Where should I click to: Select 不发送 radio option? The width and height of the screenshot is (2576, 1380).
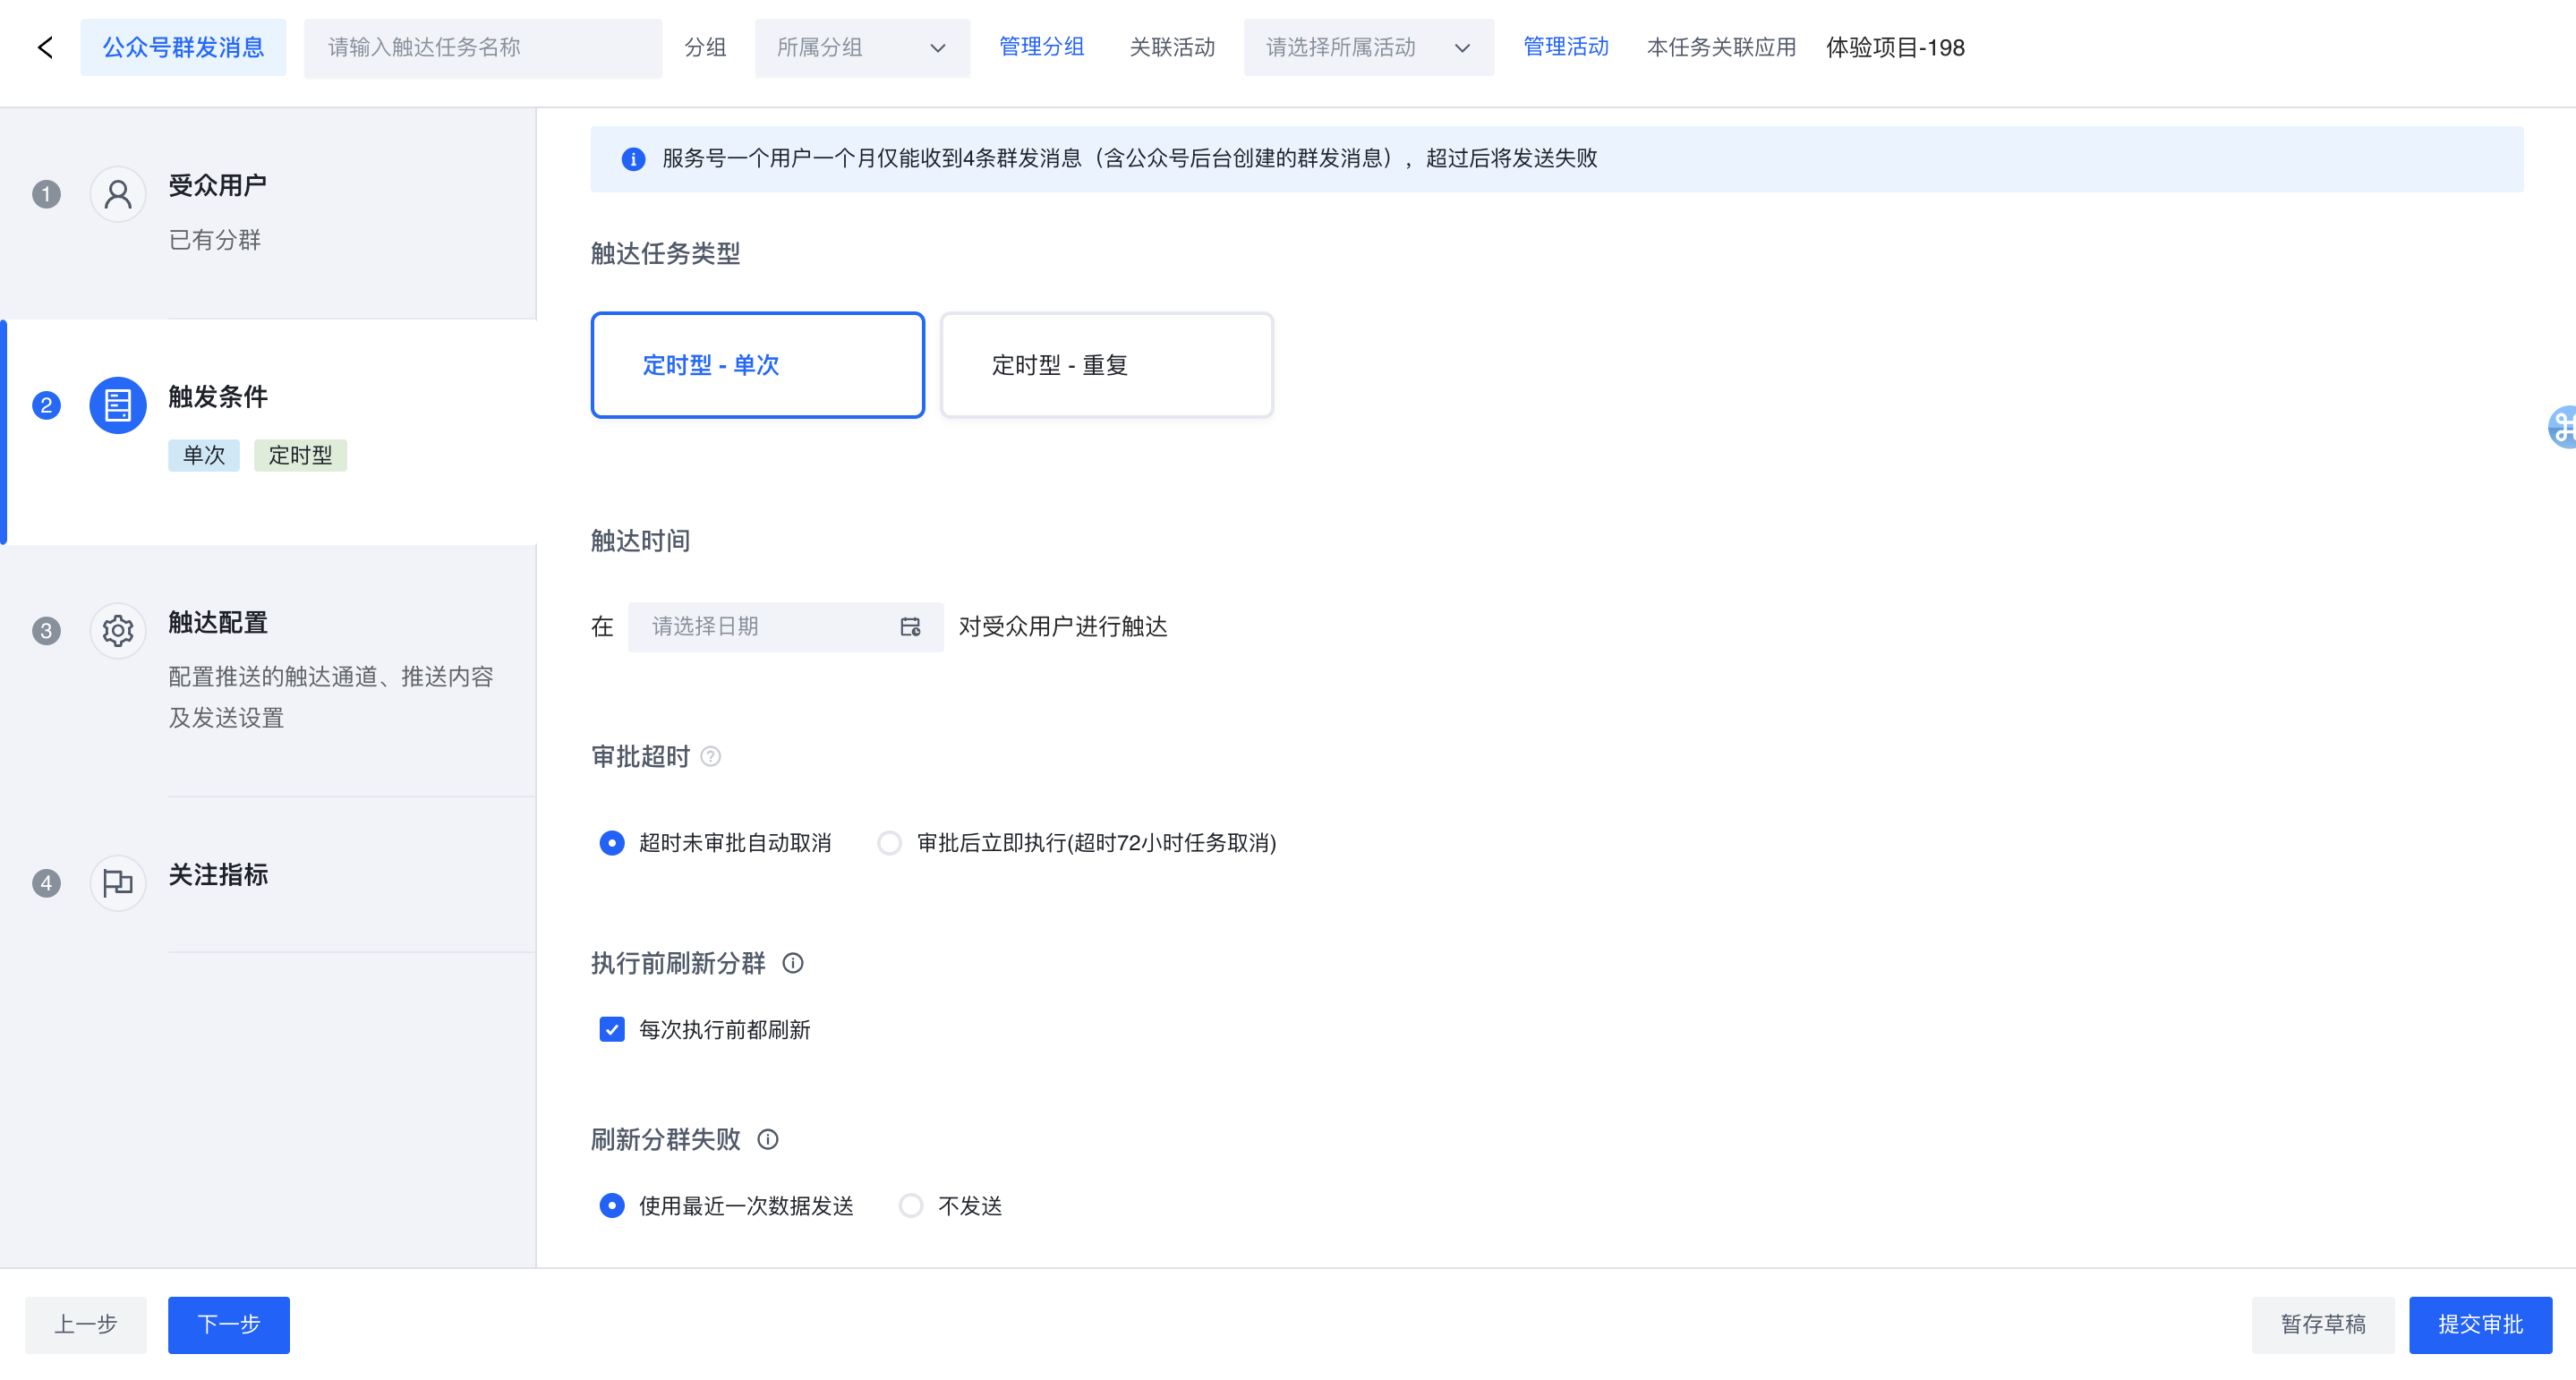(x=910, y=1206)
